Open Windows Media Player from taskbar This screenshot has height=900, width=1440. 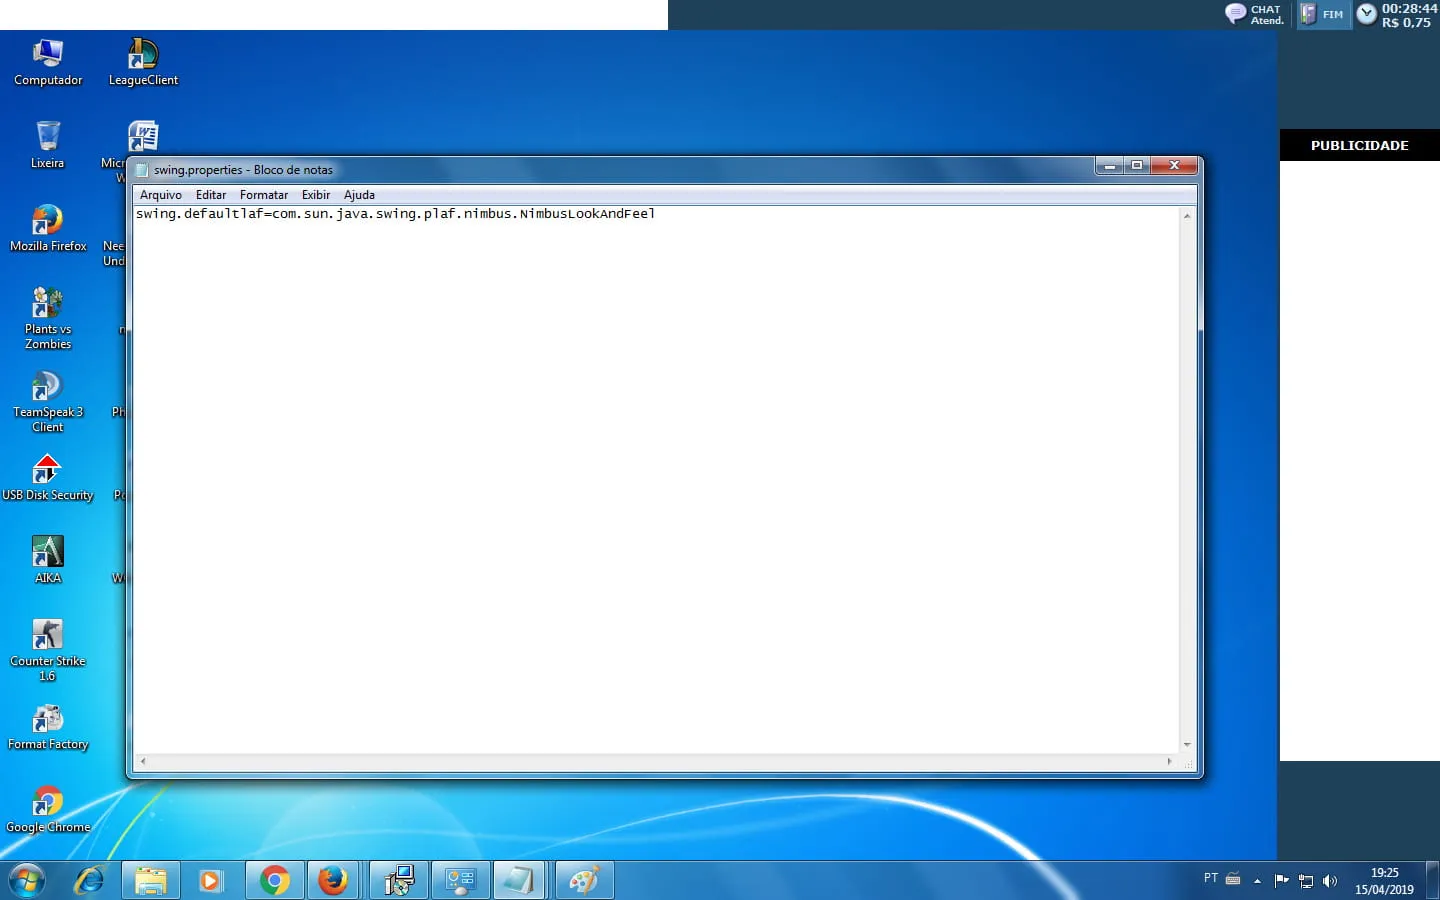210,880
